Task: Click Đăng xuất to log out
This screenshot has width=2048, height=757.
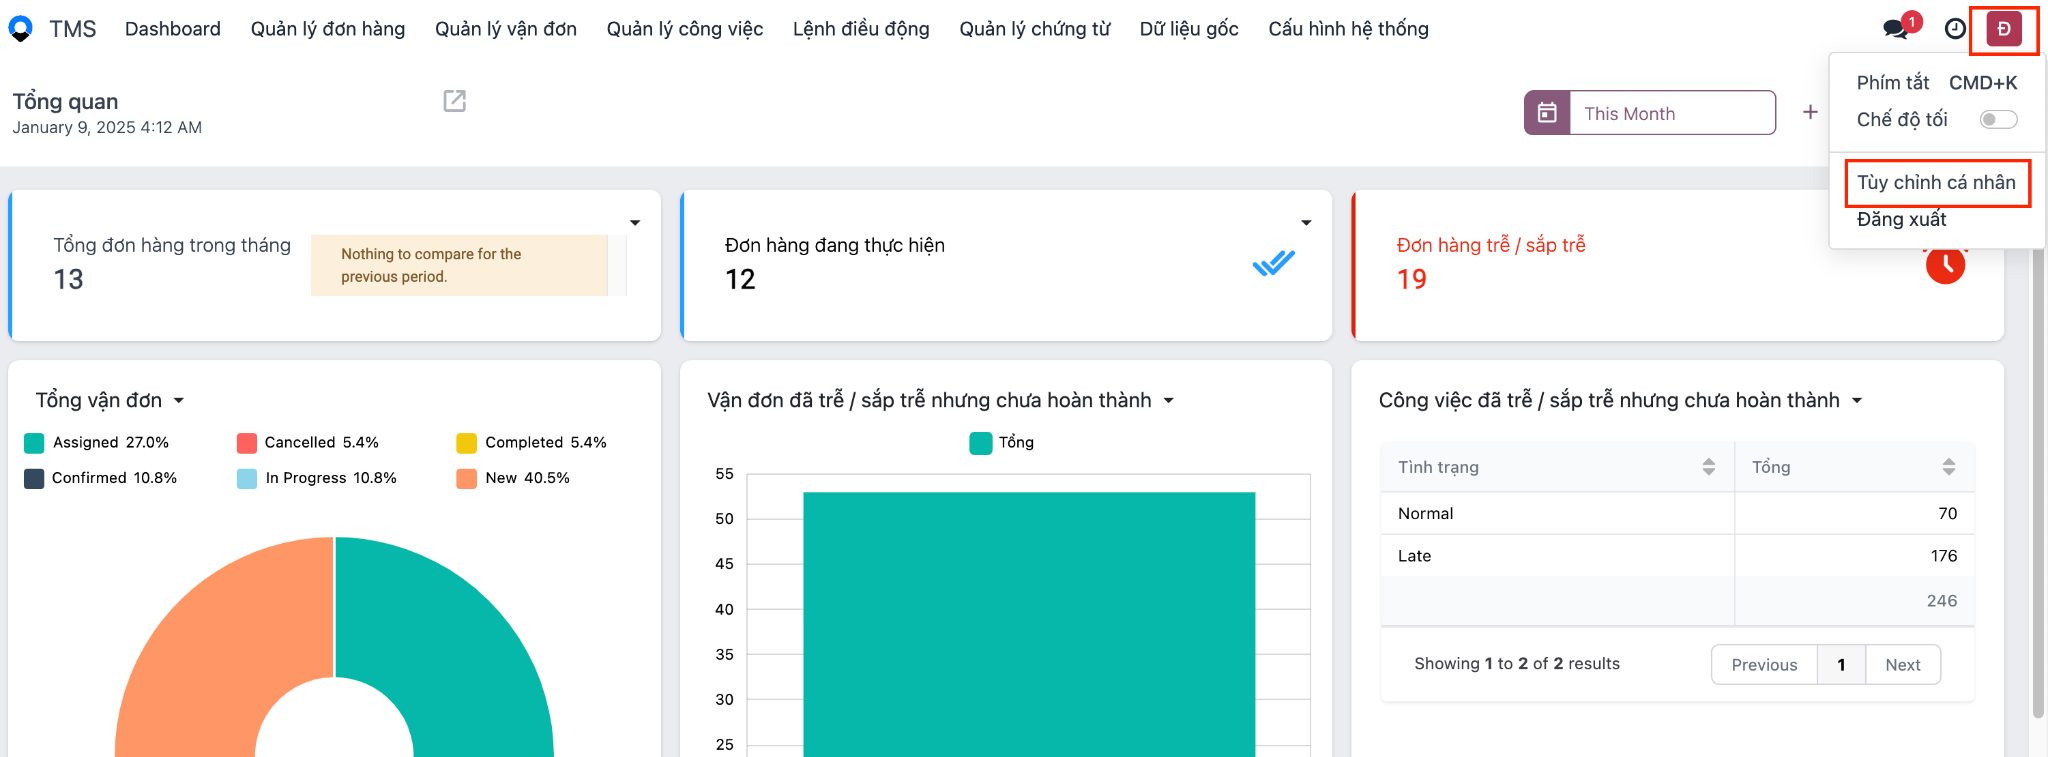Action: point(1901,220)
